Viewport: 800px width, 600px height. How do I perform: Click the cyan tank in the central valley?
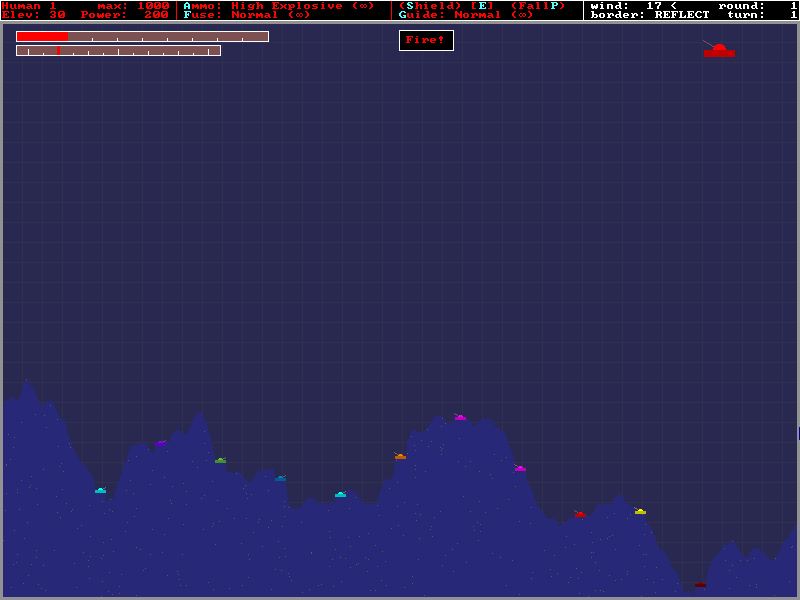pos(340,494)
